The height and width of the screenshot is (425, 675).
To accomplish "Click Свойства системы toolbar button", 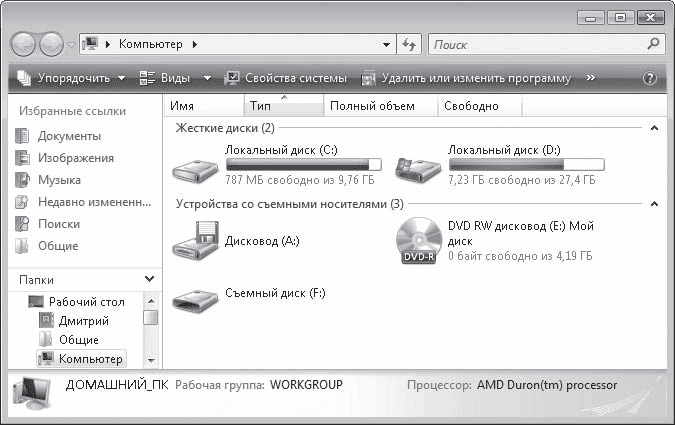I will pyautogui.click(x=286, y=78).
